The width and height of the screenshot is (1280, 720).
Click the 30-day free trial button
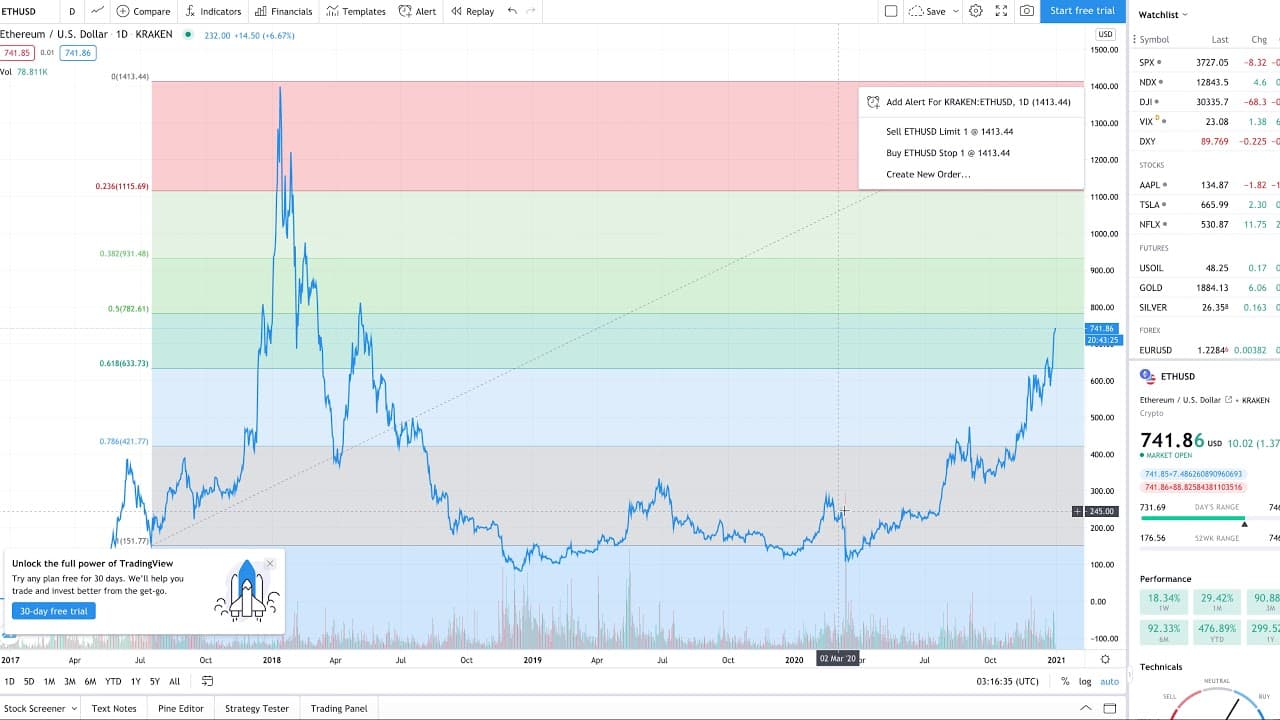[54, 611]
